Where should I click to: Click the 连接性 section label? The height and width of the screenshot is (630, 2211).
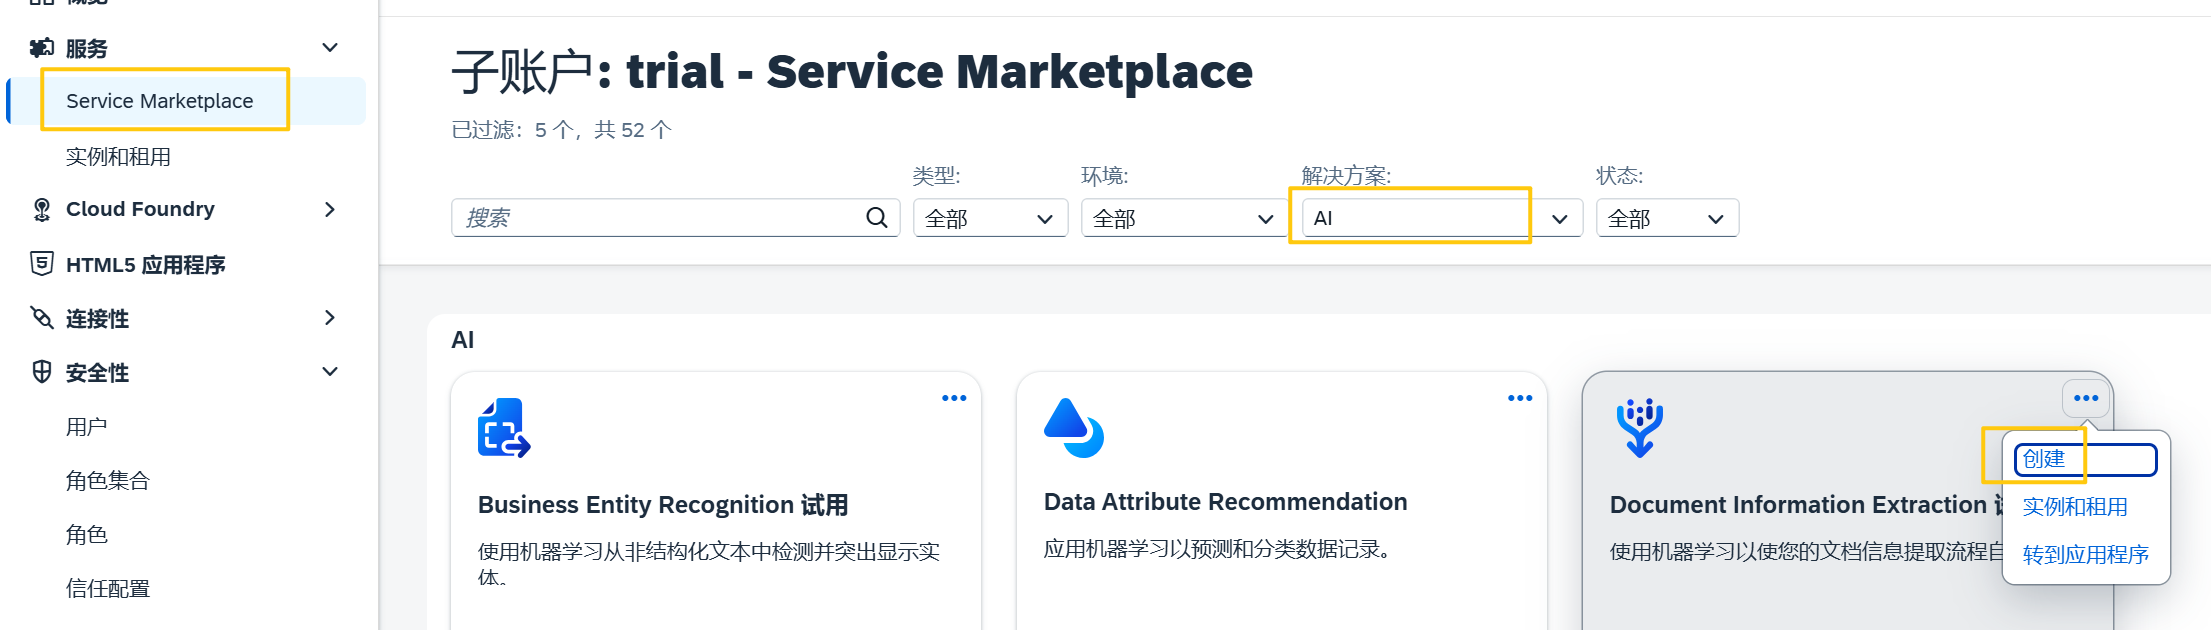(97, 319)
